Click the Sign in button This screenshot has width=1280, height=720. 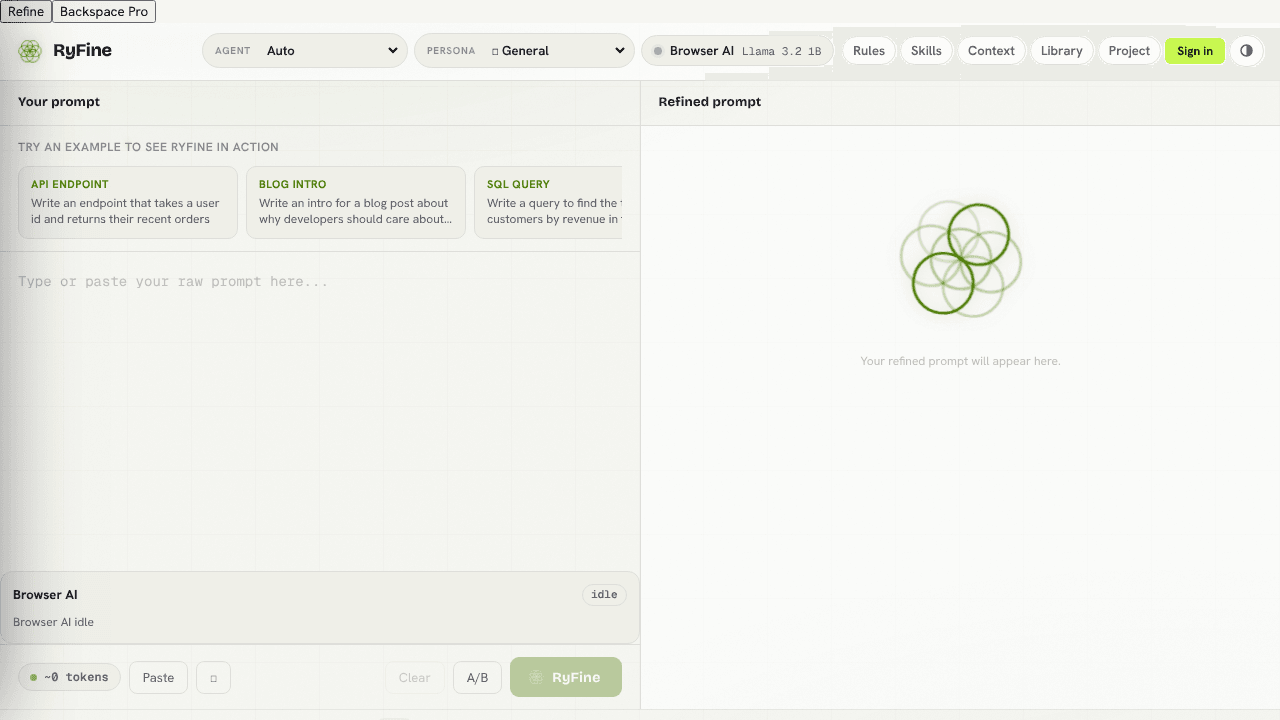point(1195,51)
